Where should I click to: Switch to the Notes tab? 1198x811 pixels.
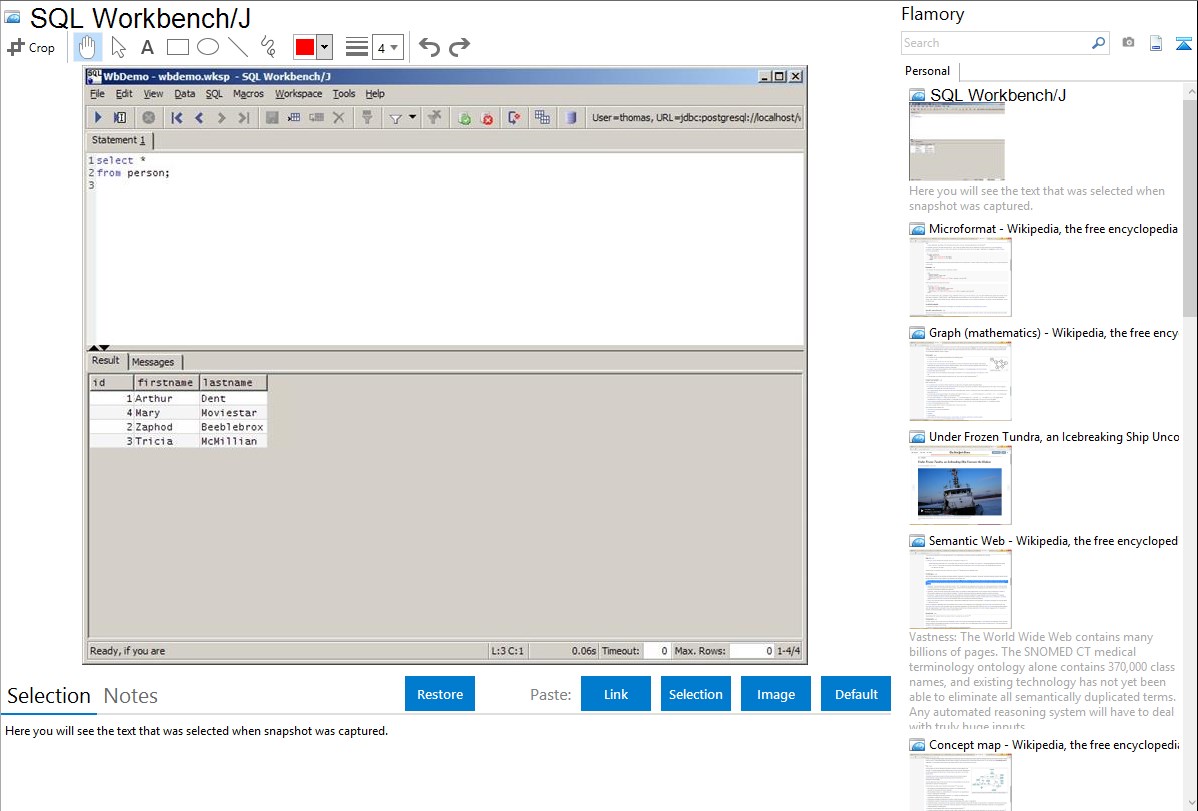point(131,696)
